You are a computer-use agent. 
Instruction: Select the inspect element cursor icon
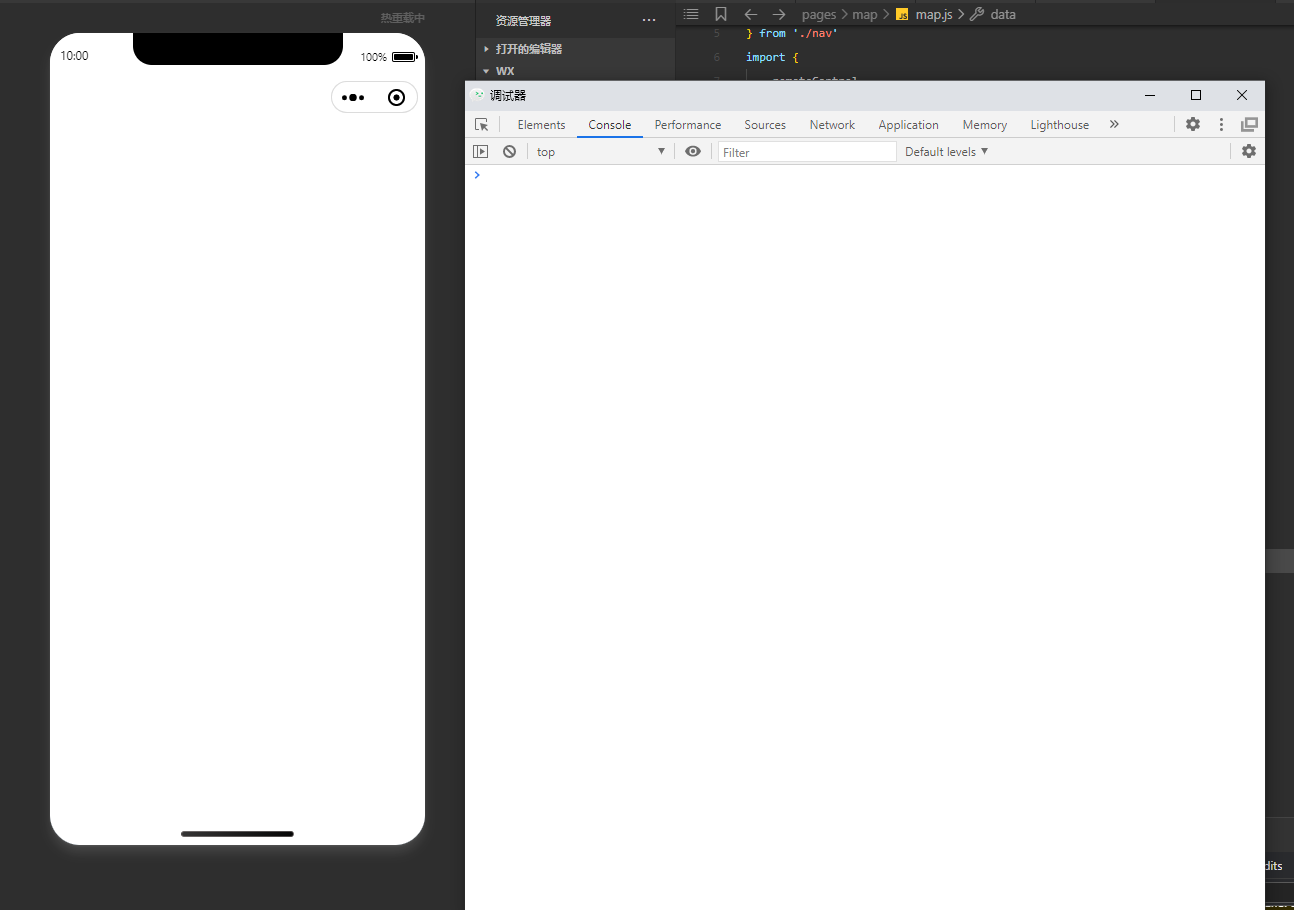(482, 124)
